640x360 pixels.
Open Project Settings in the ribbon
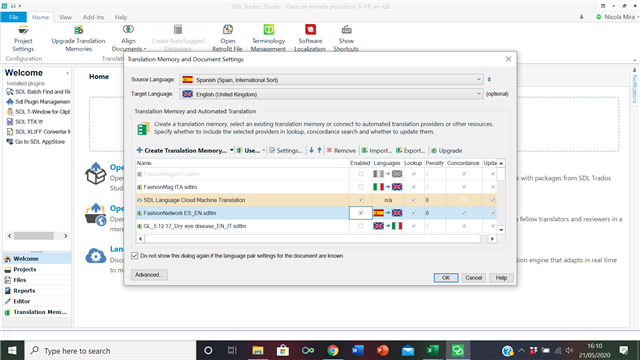click(23, 38)
